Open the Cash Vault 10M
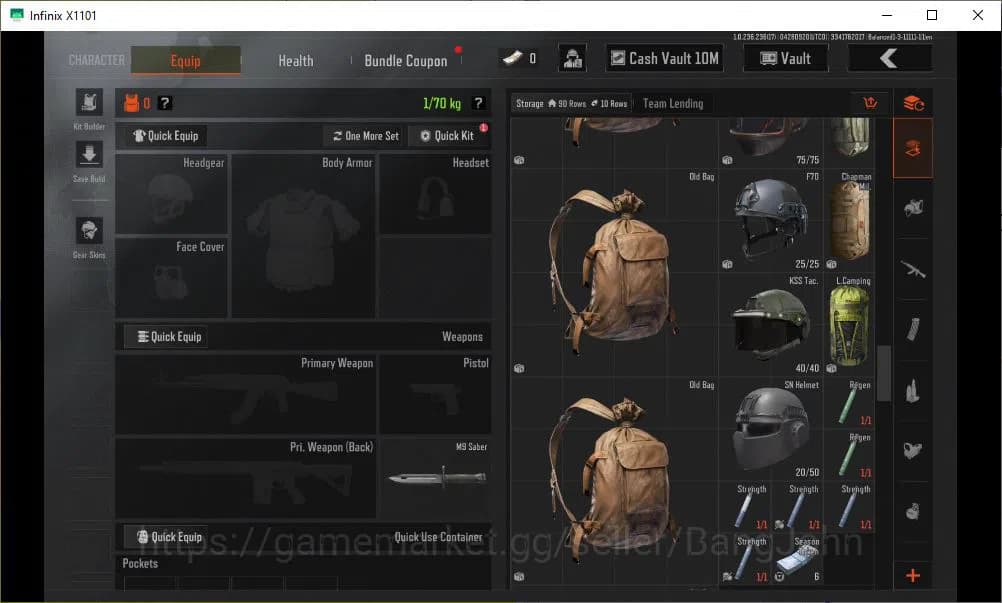Image resolution: width=1002 pixels, height=603 pixels. [x=663, y=58]
